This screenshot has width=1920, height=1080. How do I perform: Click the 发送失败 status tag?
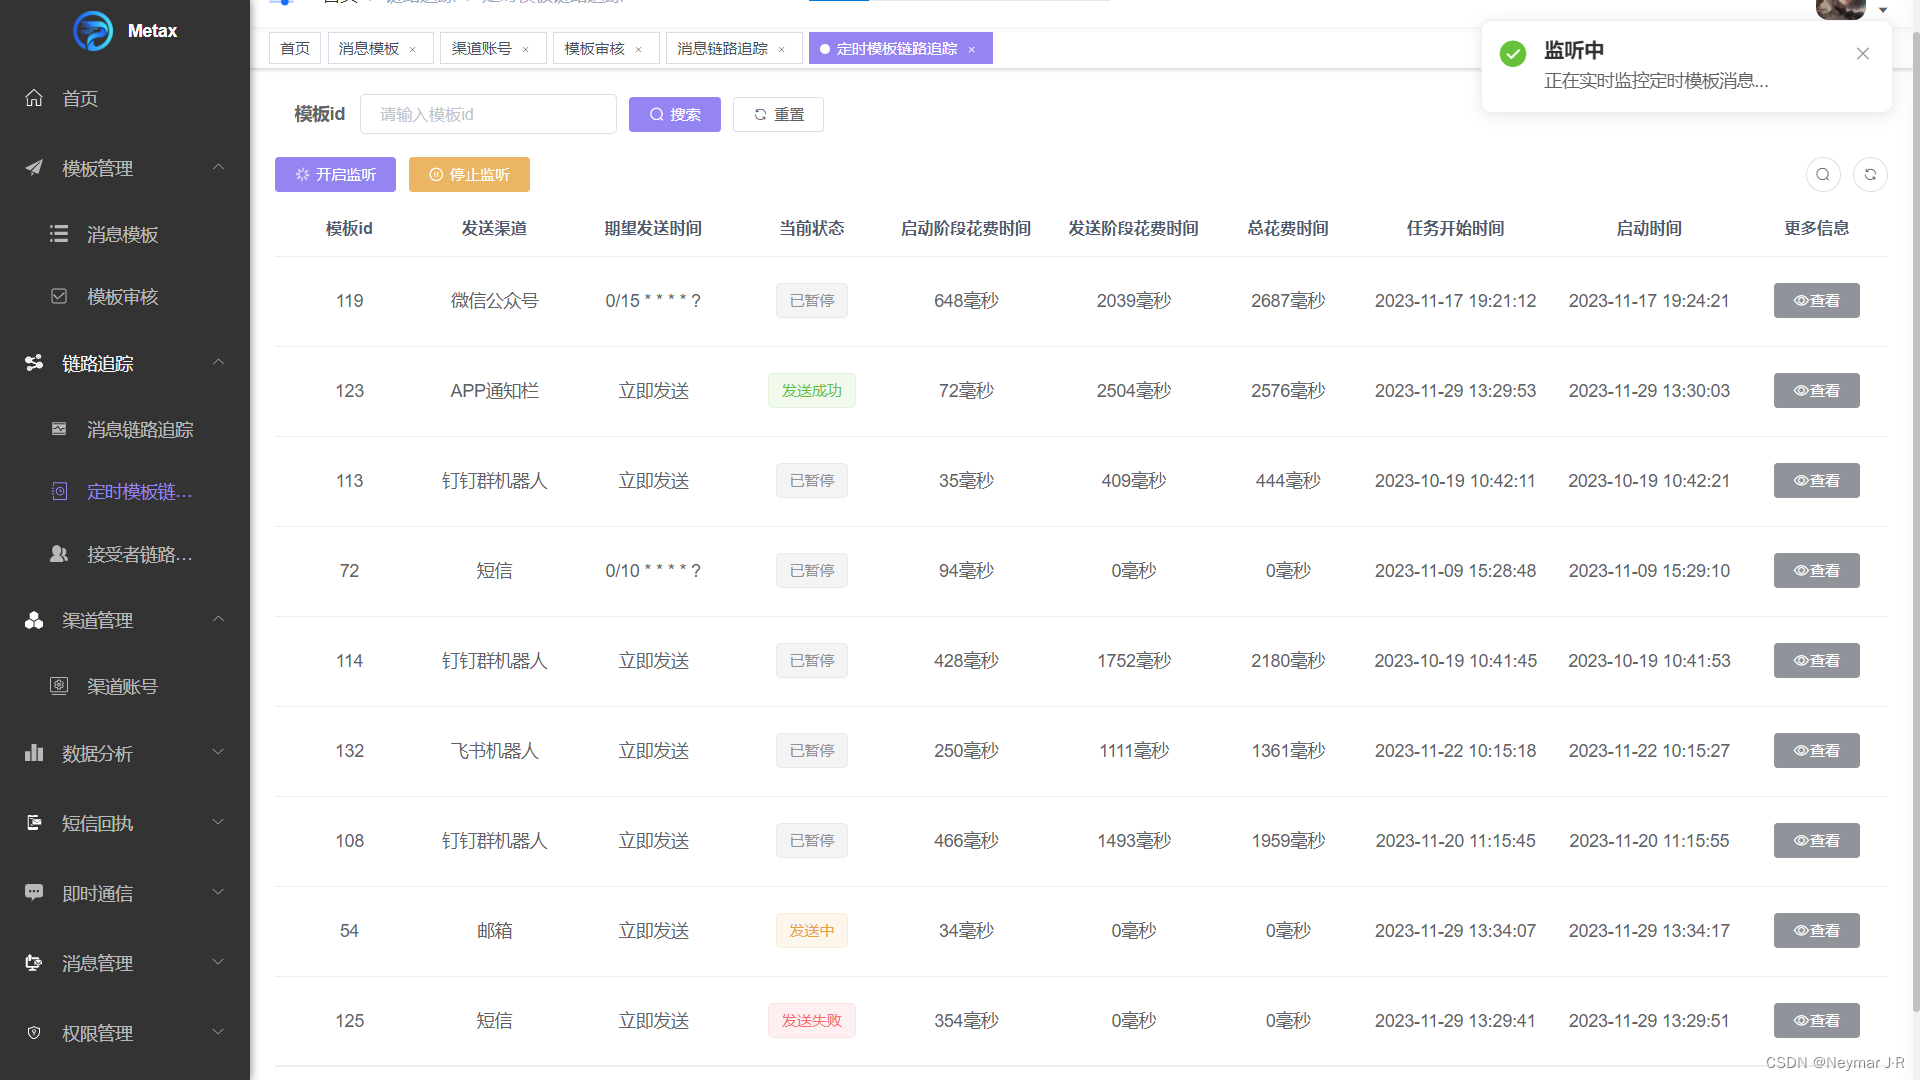(811, 1020)
